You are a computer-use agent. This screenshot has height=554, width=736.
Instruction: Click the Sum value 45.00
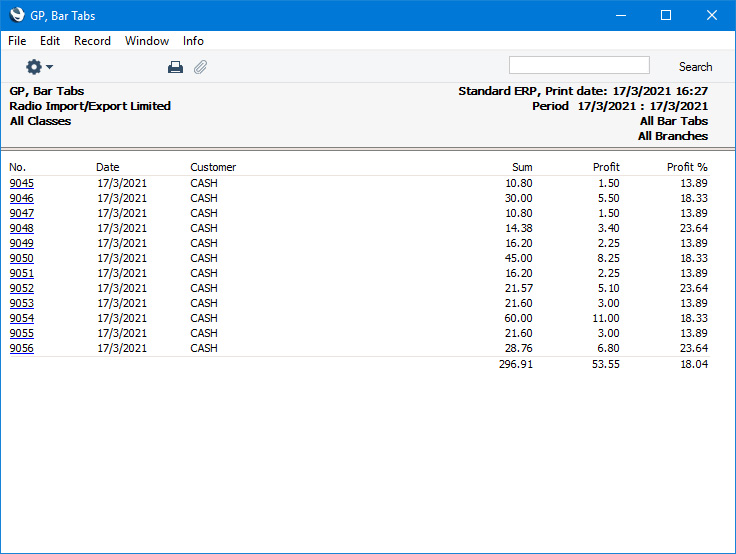[x=518, y=258]
